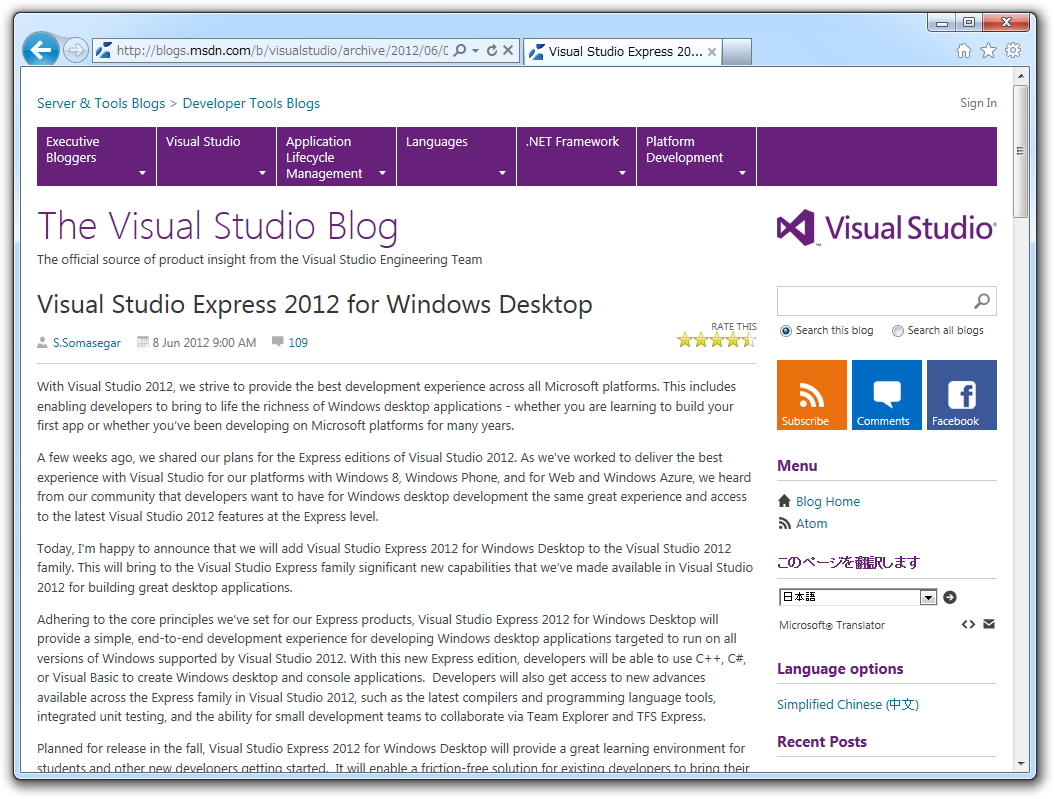Switch to the Visual Studio Express 2012 browser tab
The image size is (1054, 799).
click(620, 51)
